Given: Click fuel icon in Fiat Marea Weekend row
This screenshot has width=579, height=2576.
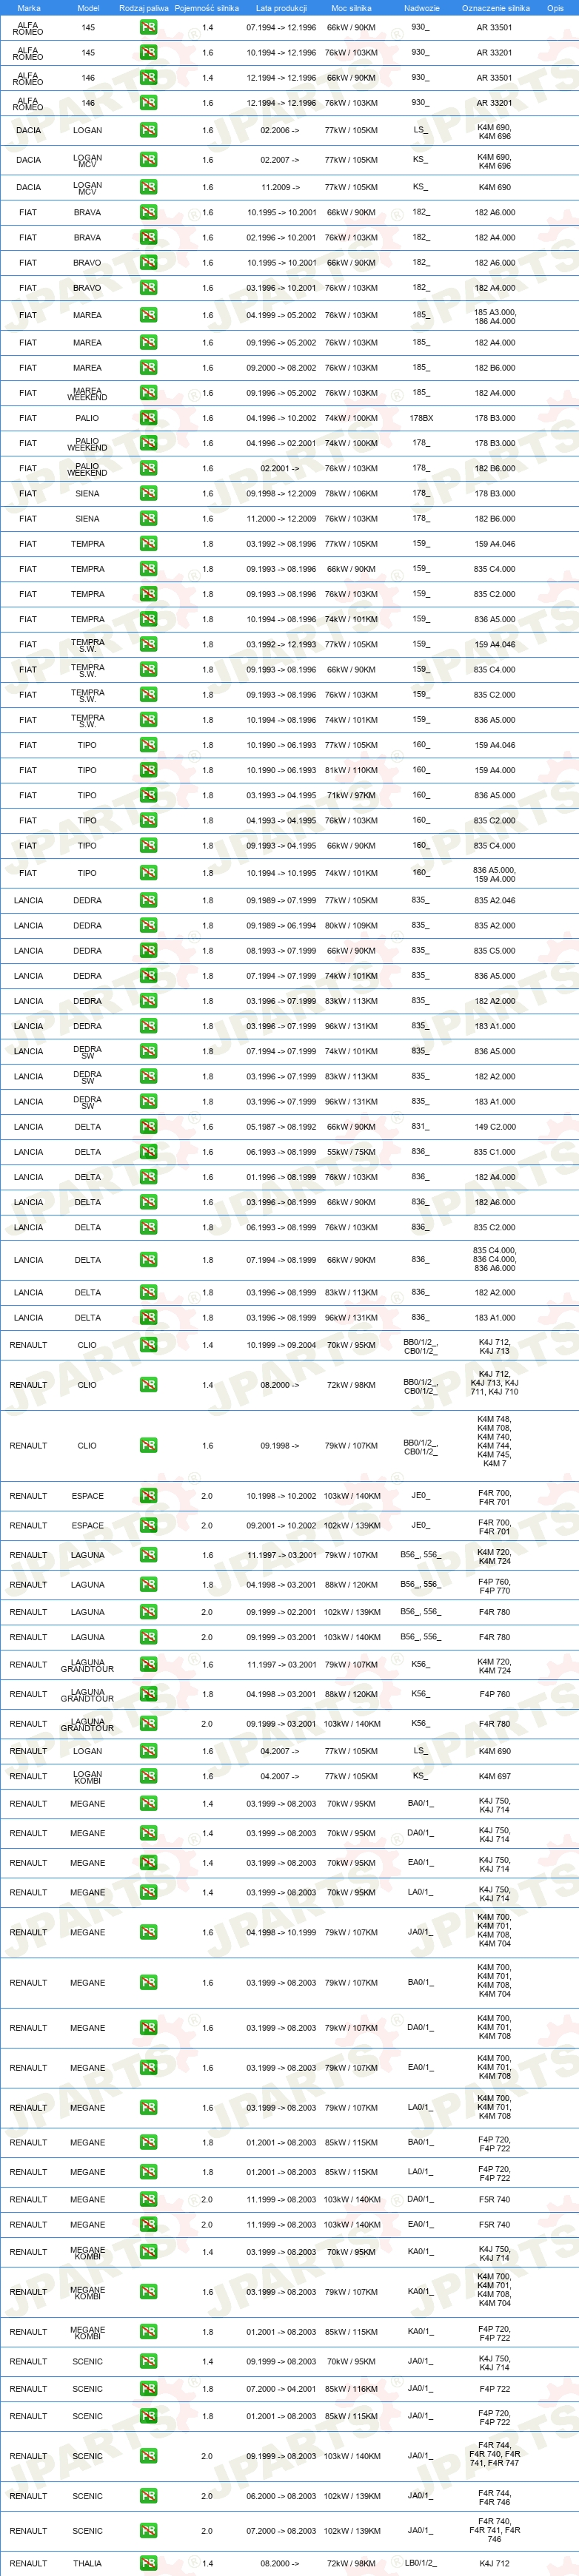Looking at the screenshot, I should (148, 393).
